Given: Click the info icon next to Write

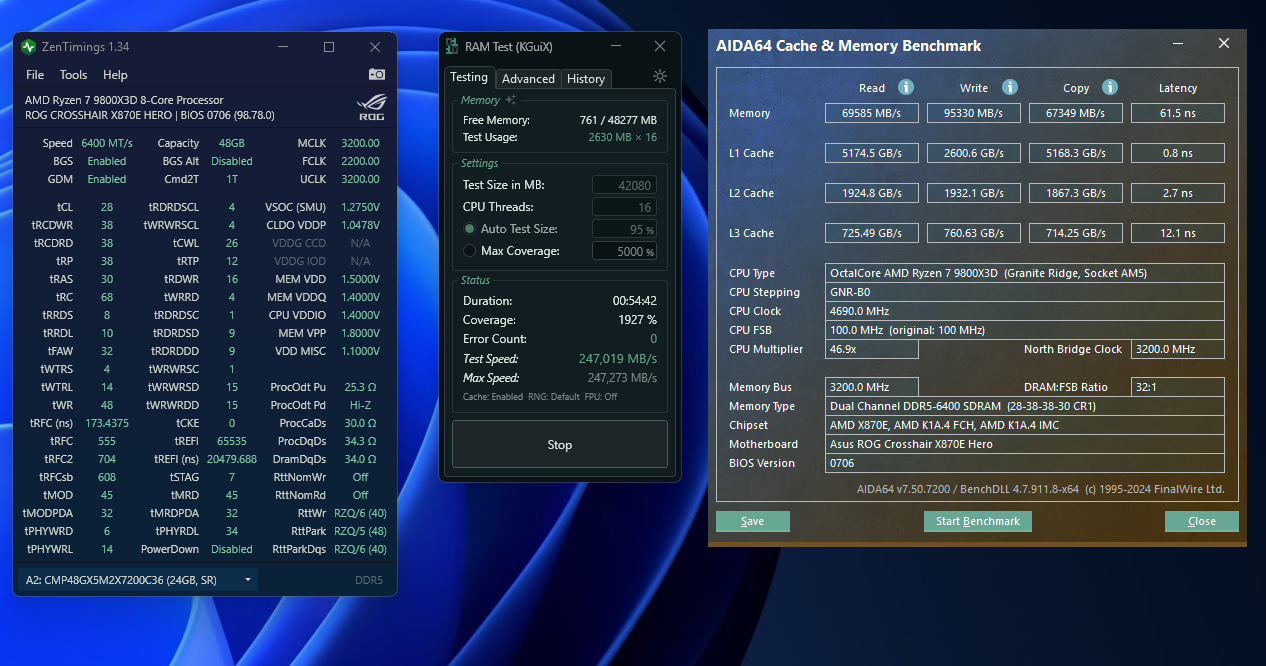Looking at the screenshot, I should click(1010, 88).
